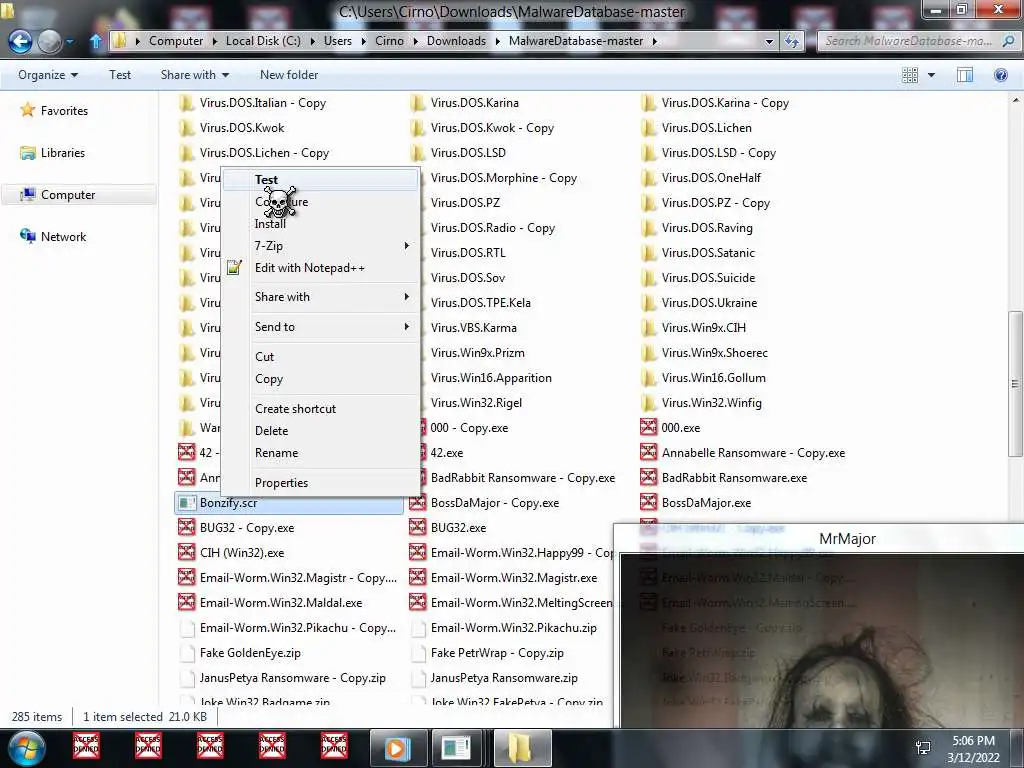The image size is (1024, 768).
Task: Click the Forward navigation arrow
Action: 50,41
